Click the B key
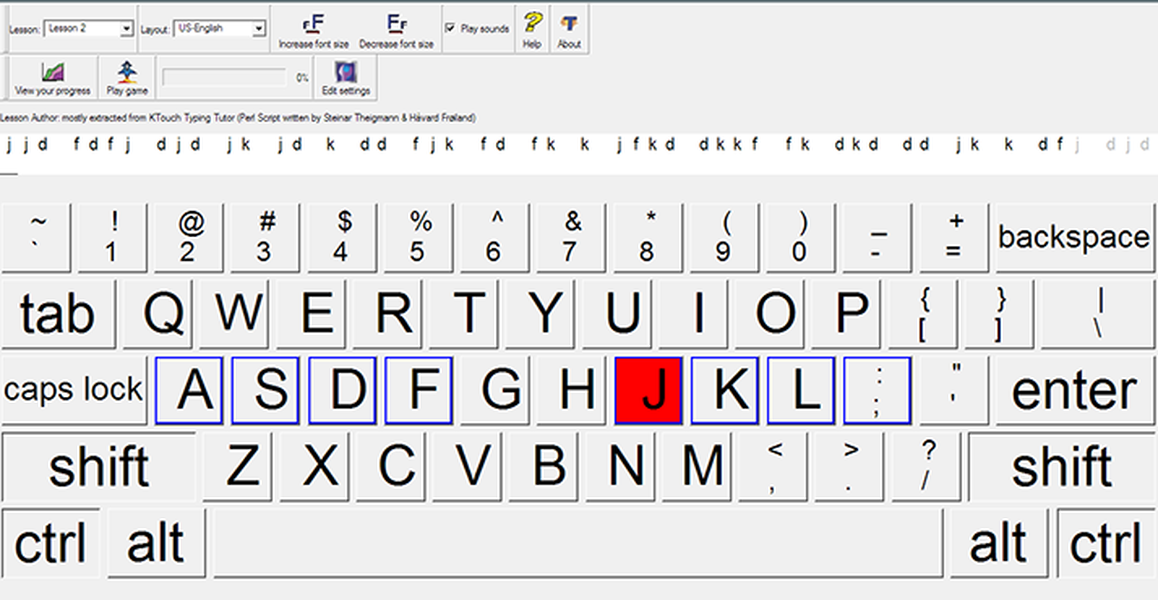Image resolution: width=1158 pixels, height=600 pixels. click(544, 467)
